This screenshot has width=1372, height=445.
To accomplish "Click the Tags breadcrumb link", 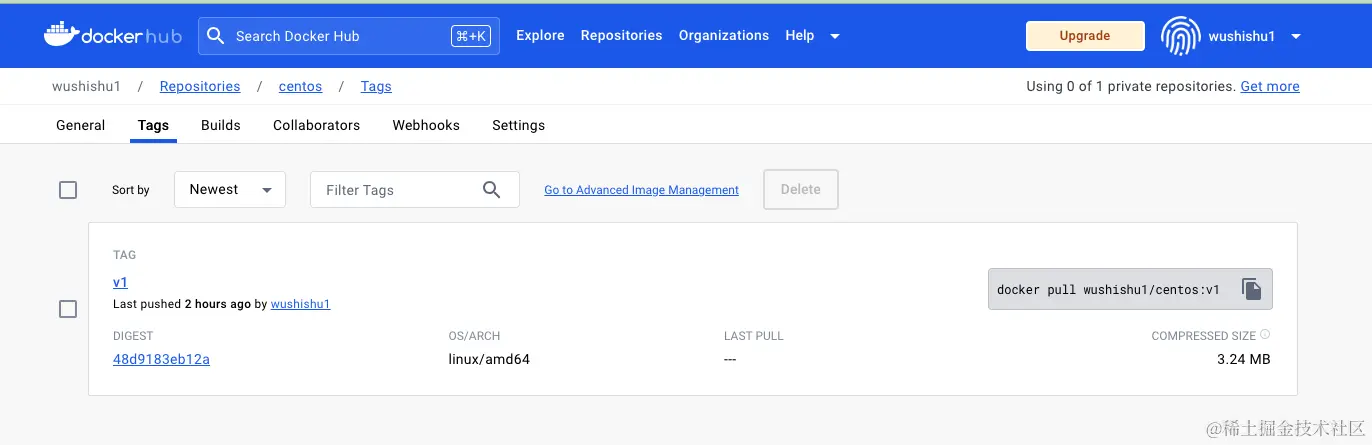I will click(x=376, y=86).
